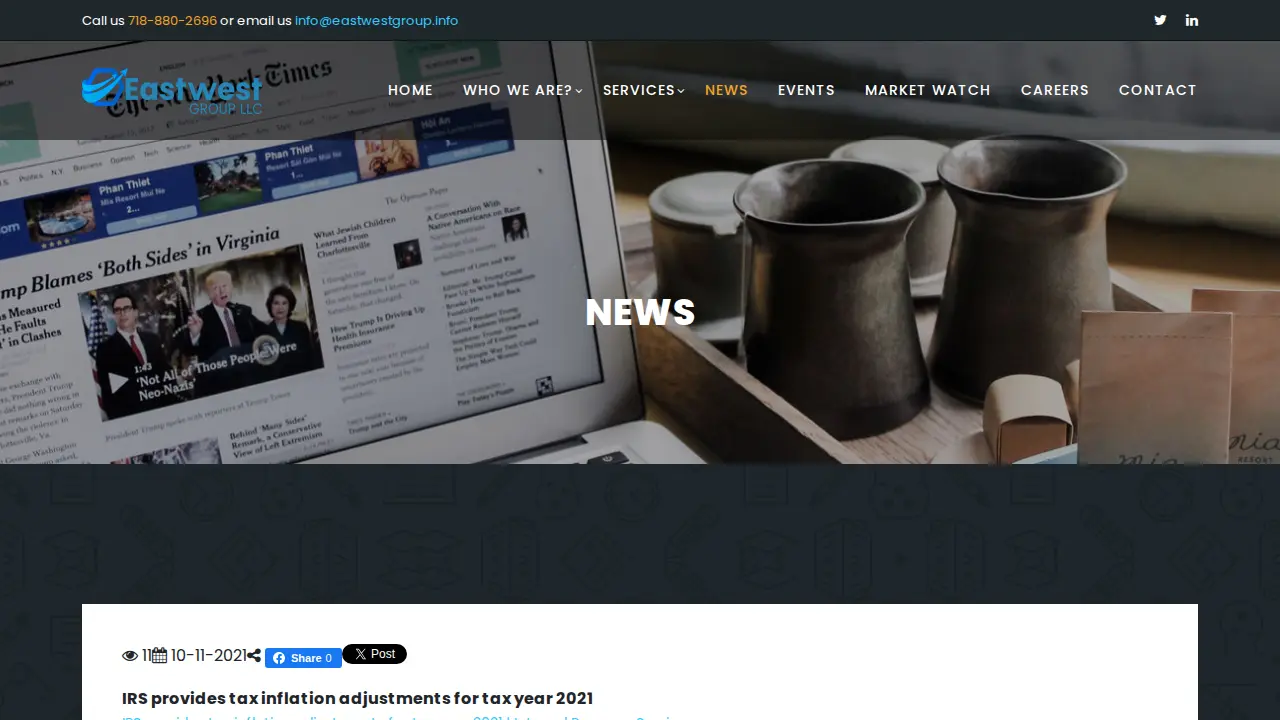This screenshot has width=1280, height=720.
Task: Navigate to the Events page
Action: click(x=806, y=90)
